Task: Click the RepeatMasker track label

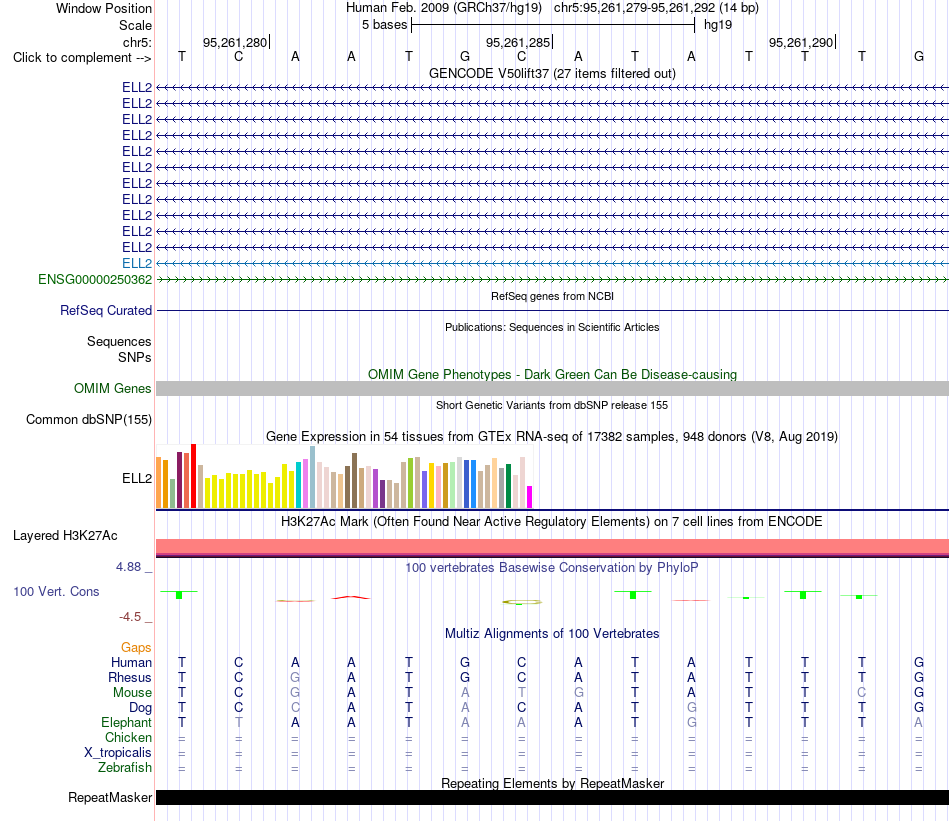Action: (x=110, y=797)
